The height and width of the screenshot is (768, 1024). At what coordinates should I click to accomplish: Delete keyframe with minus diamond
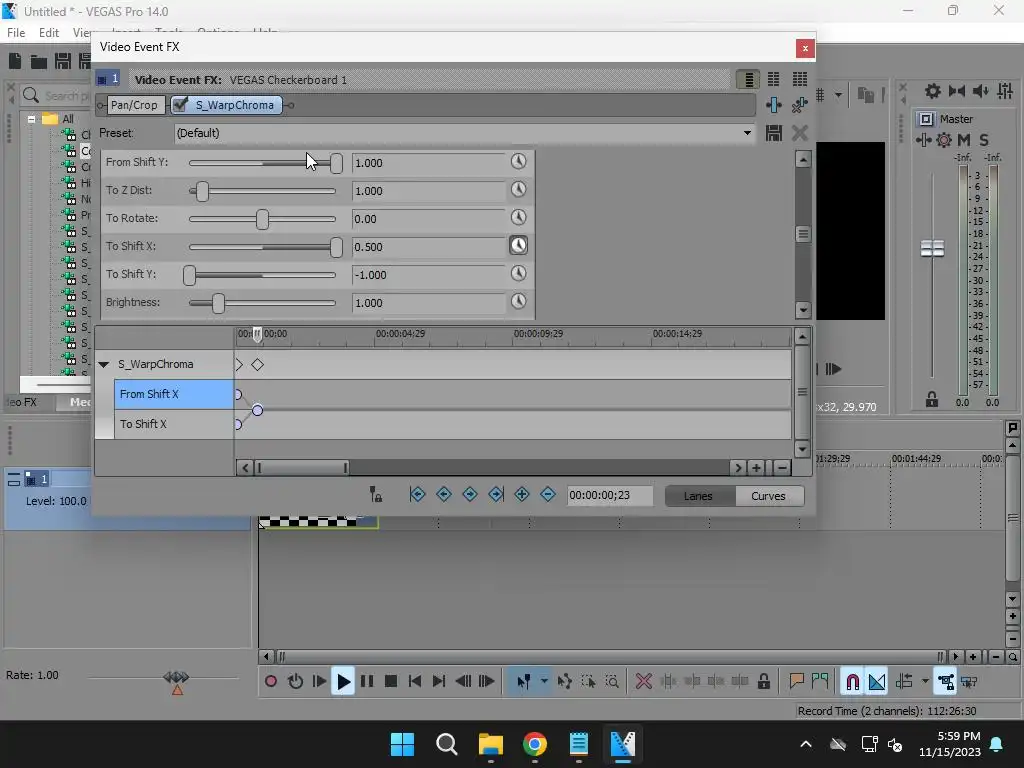[x=548, y=495]
